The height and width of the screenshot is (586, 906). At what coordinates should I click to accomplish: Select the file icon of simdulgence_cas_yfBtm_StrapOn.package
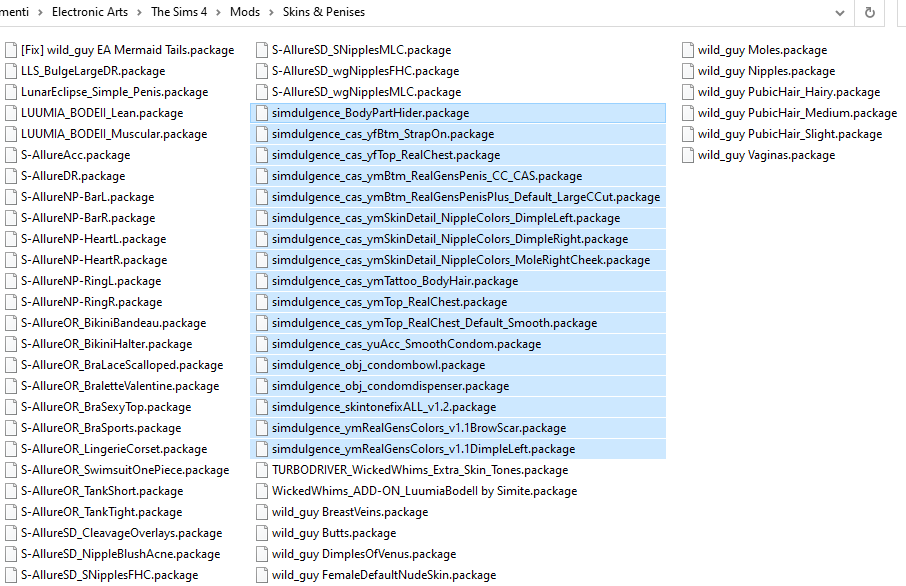tap(262, 134)
